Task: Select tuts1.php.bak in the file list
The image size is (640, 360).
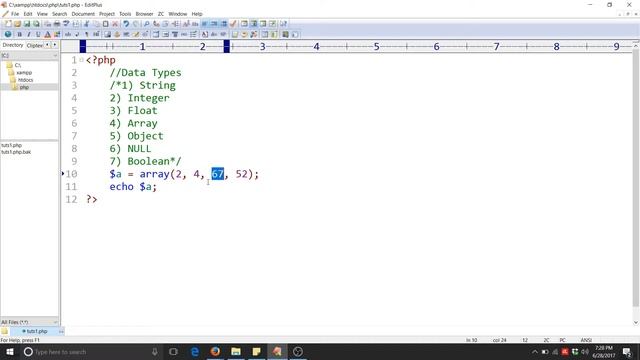Action: [16, 152]
